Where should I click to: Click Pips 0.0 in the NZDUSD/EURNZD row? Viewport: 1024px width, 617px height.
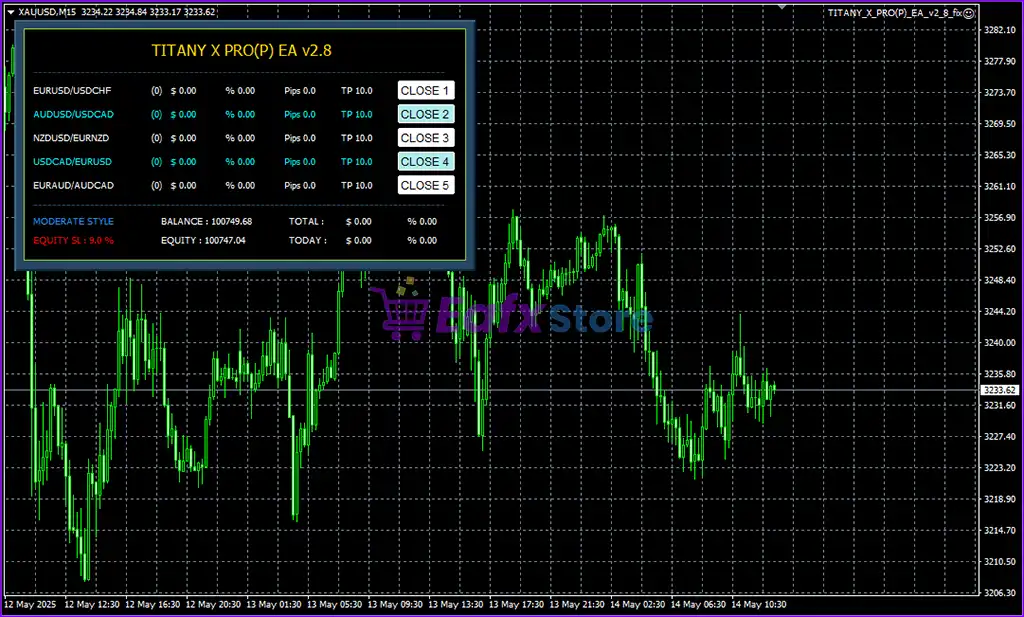[300, 138]
